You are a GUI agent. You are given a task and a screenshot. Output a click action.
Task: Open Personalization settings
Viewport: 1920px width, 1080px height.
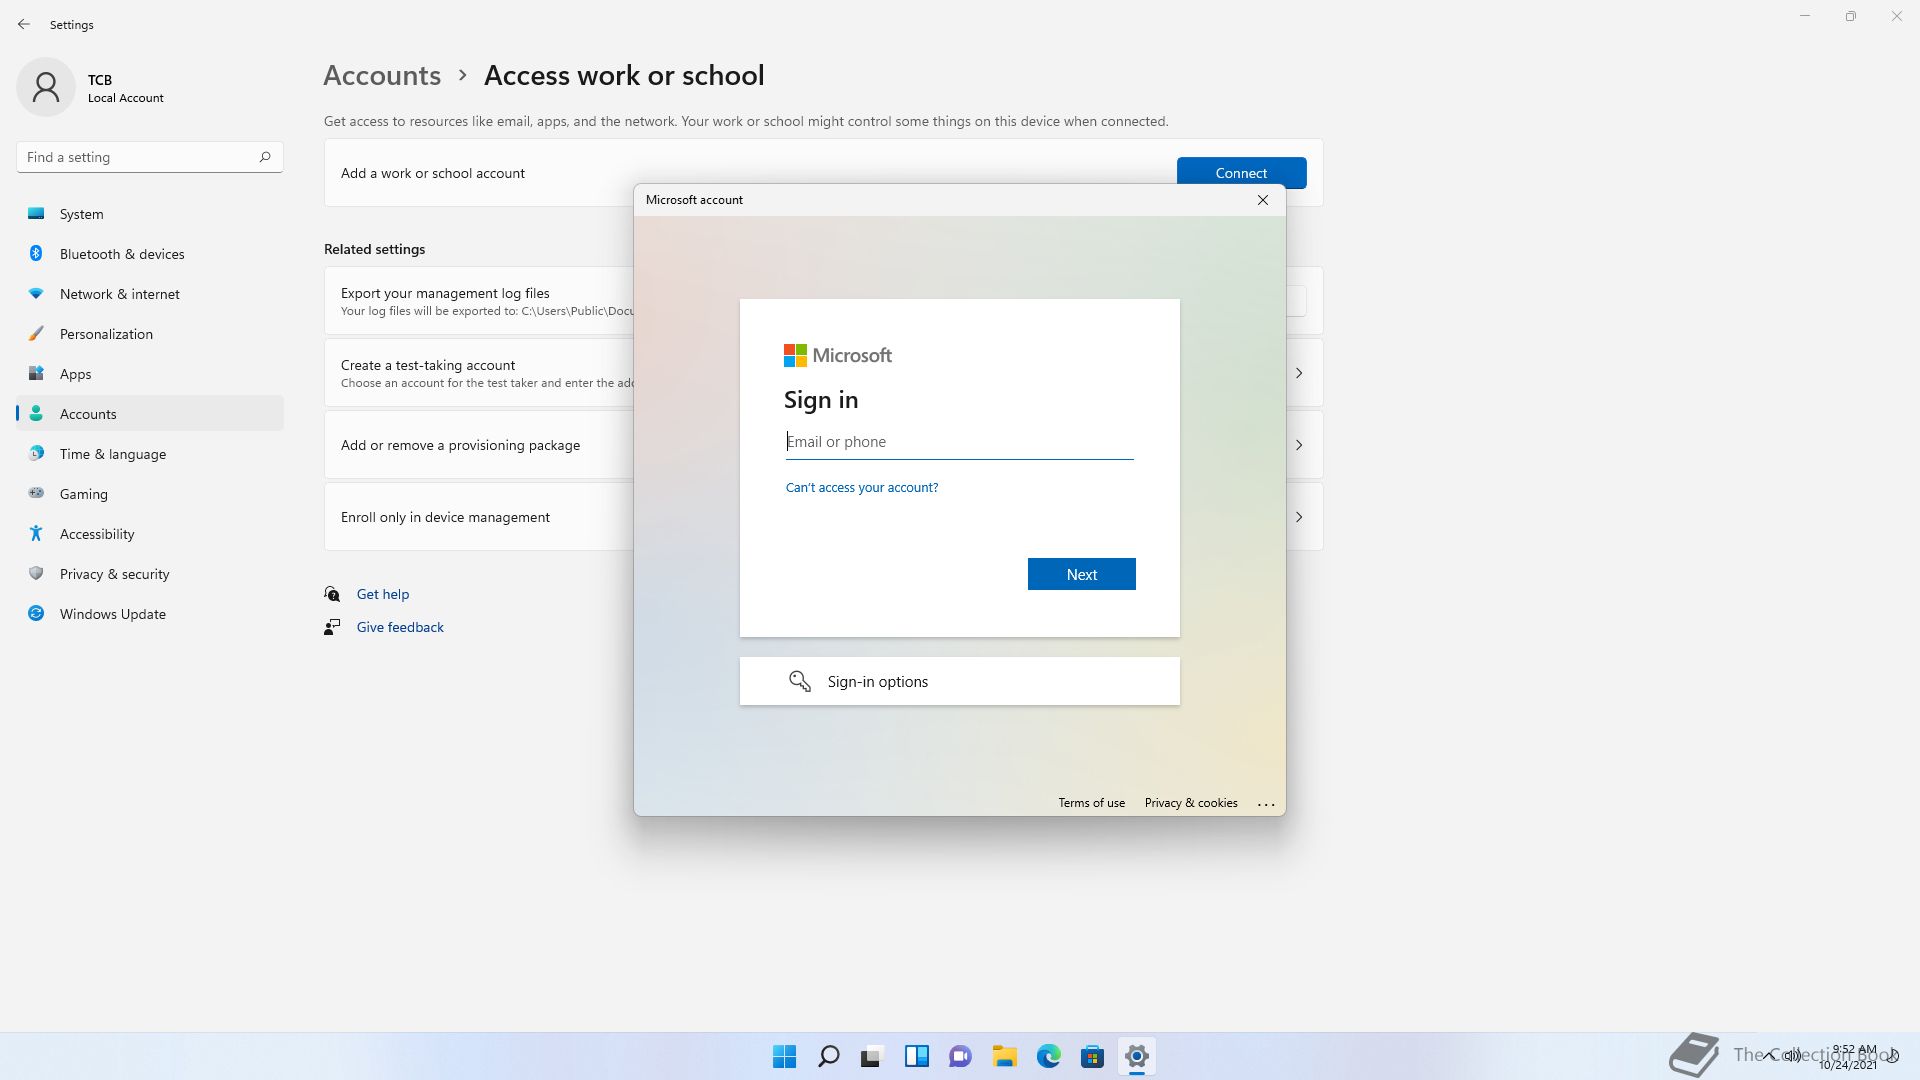click(x=150, y=334)
